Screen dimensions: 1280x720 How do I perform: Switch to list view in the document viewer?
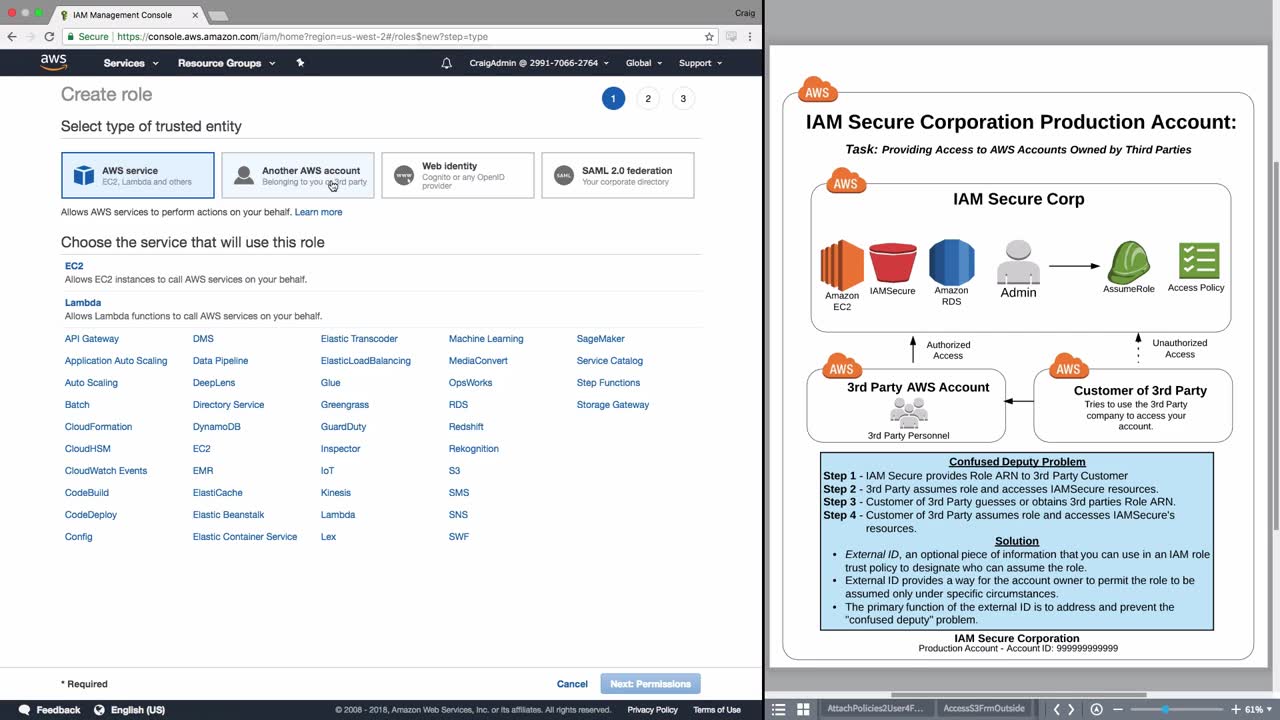click(x=779, y=709)
